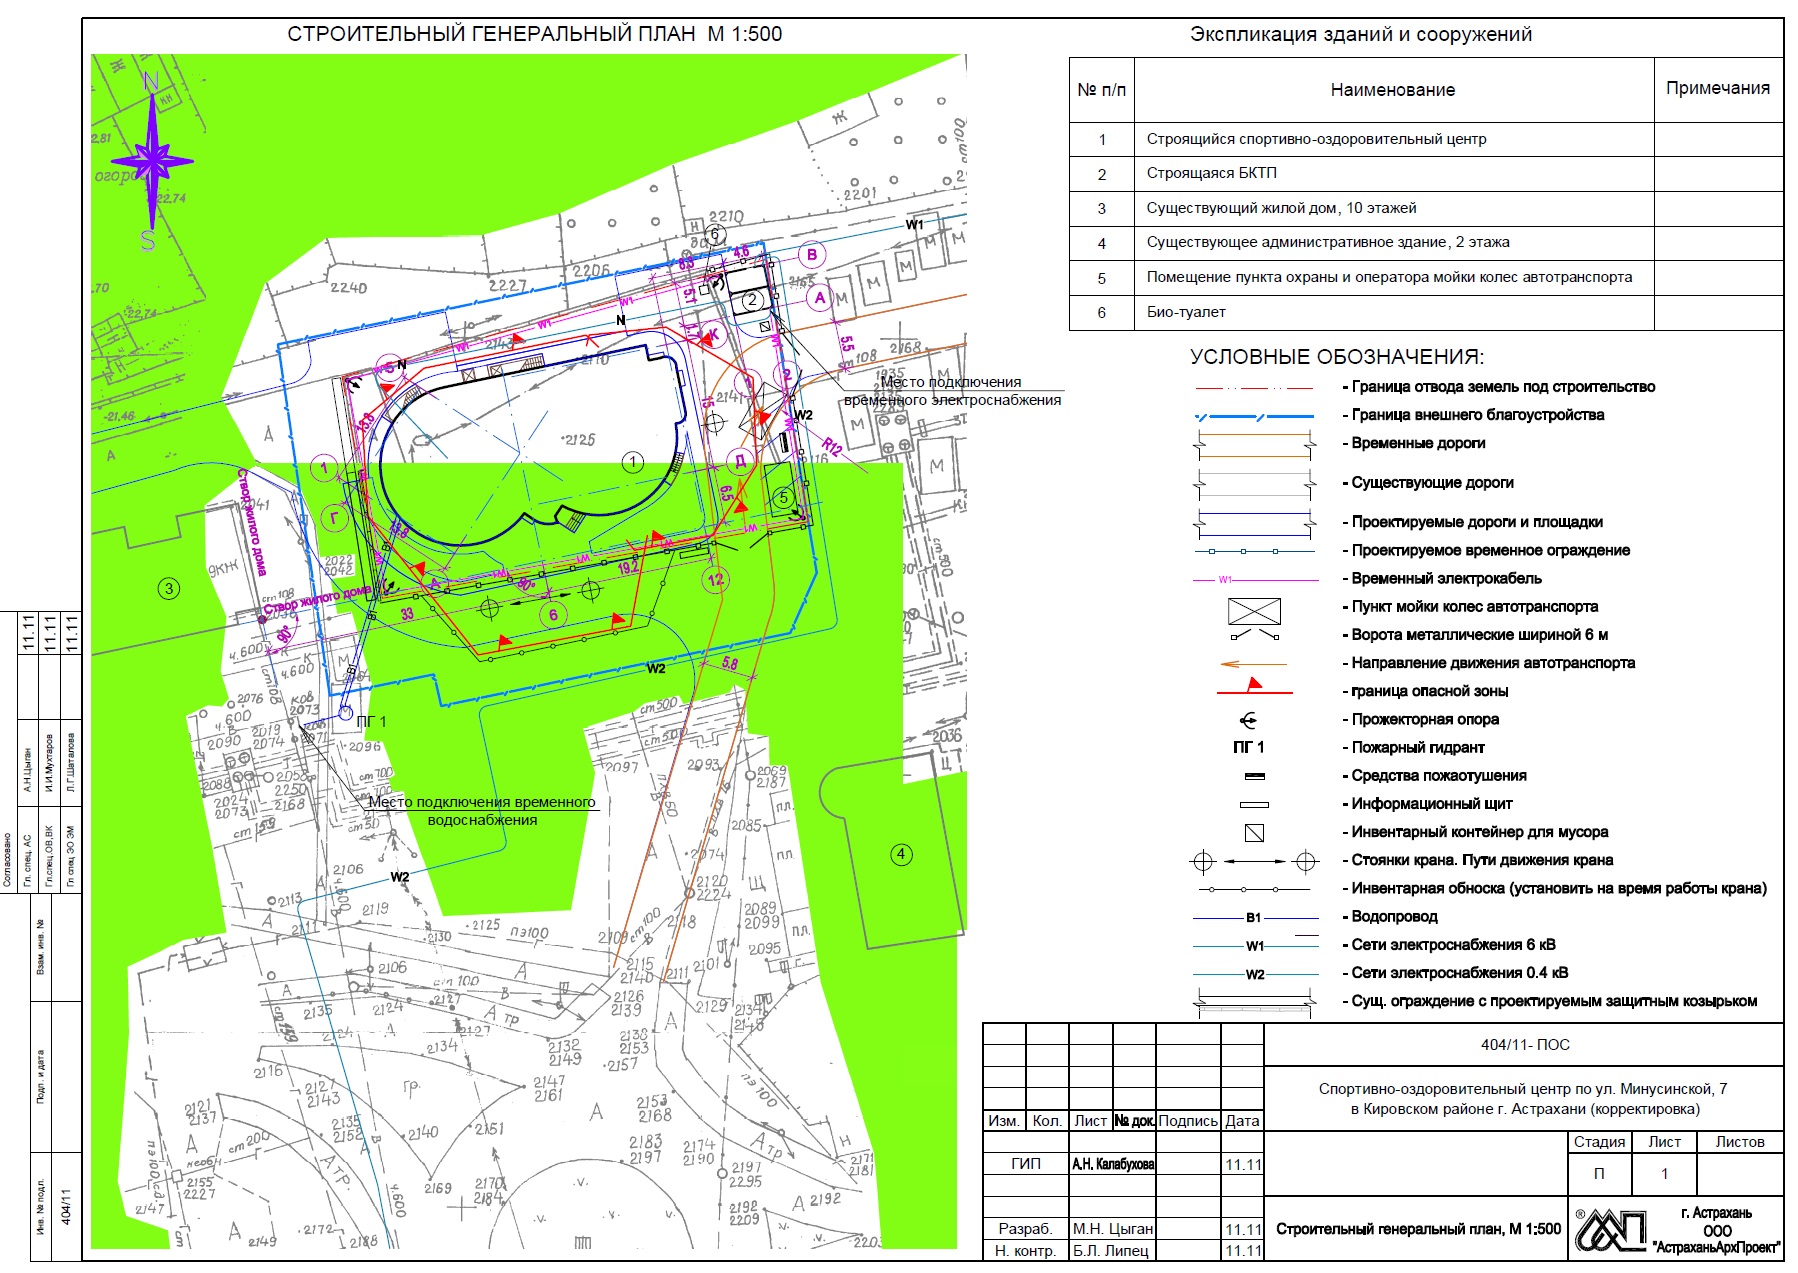The height and width of the screenshot is (1273, 1798).
Task: Select the blue outer landscaping boundary legend line
Action: point(1254,416)
